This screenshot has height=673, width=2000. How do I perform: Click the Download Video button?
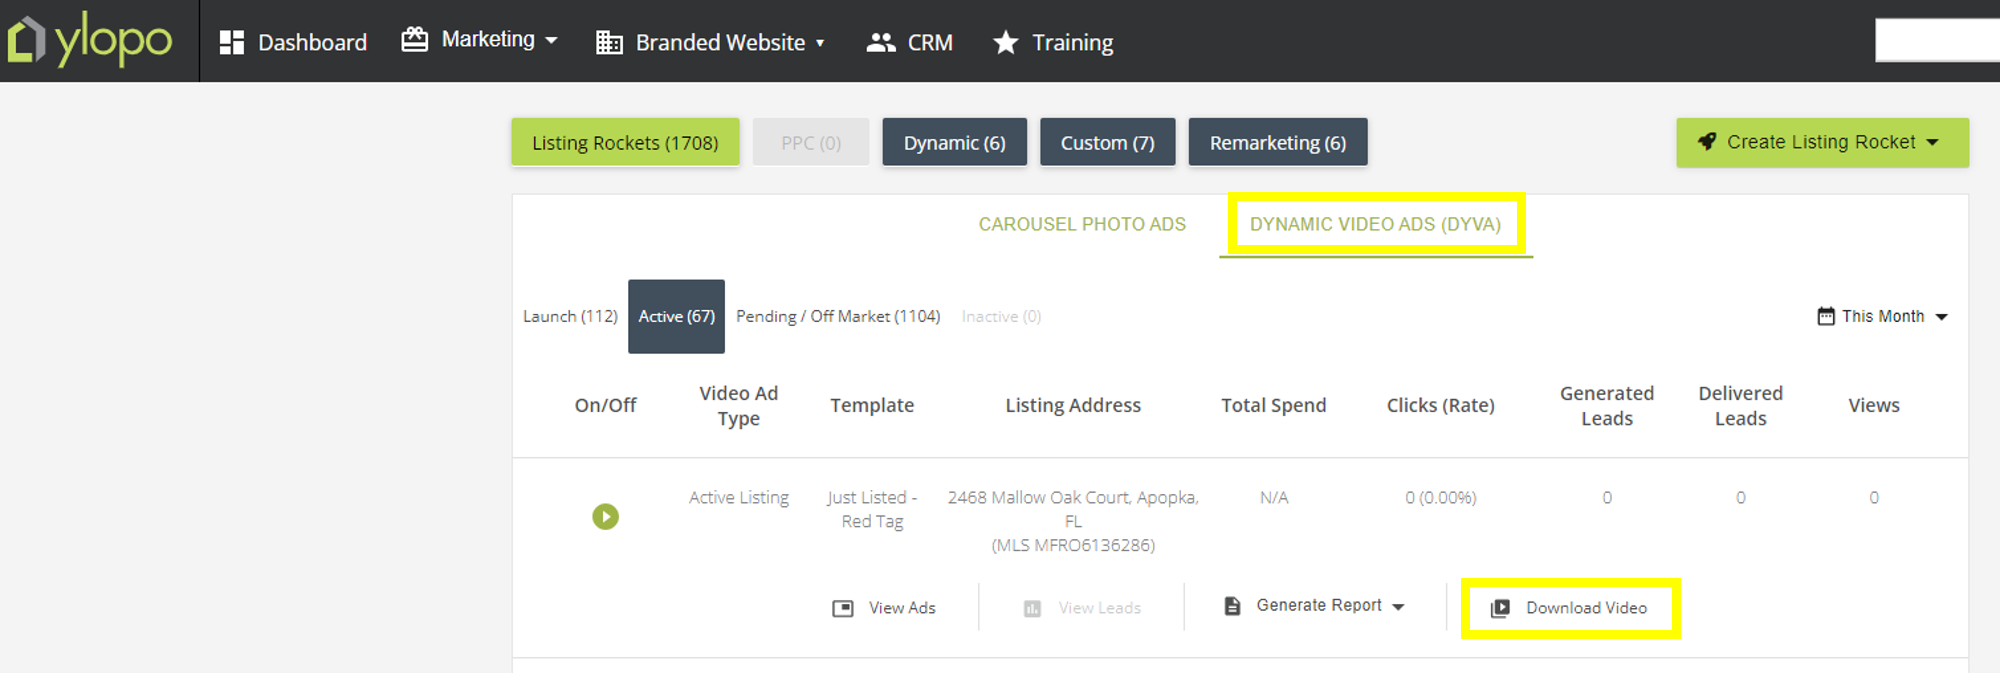1568,608
